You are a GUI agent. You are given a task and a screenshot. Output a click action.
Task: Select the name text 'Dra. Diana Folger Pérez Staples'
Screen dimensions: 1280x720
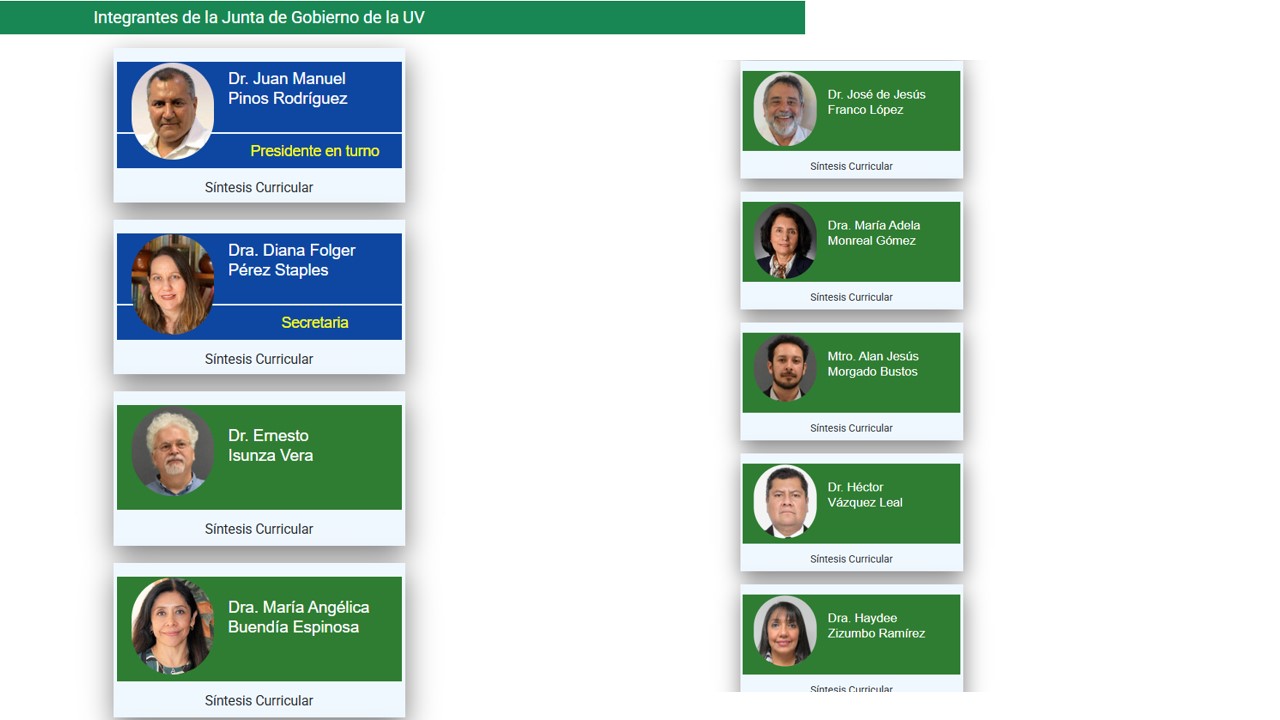pyautogui.click(x=291, y=260)
